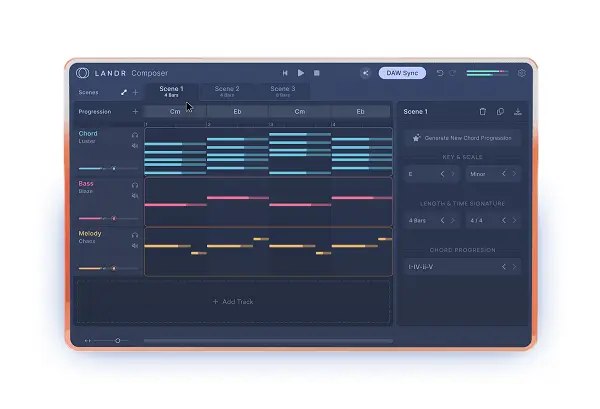This screenshot has height=409, width=600.
Task: Click the first pink Bass note
Action: (x=176, y=205)
